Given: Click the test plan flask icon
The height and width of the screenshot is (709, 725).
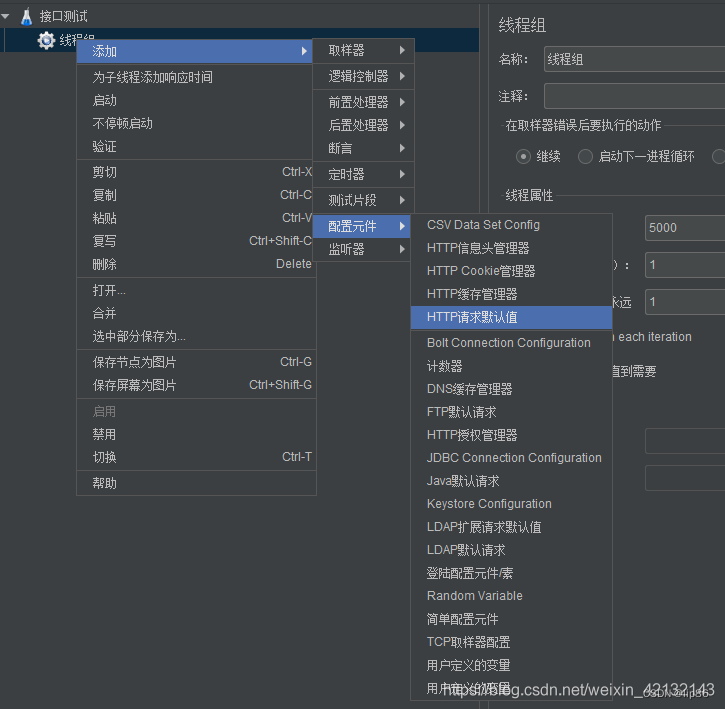Looking at the screenshot, I should coord(26,17).
